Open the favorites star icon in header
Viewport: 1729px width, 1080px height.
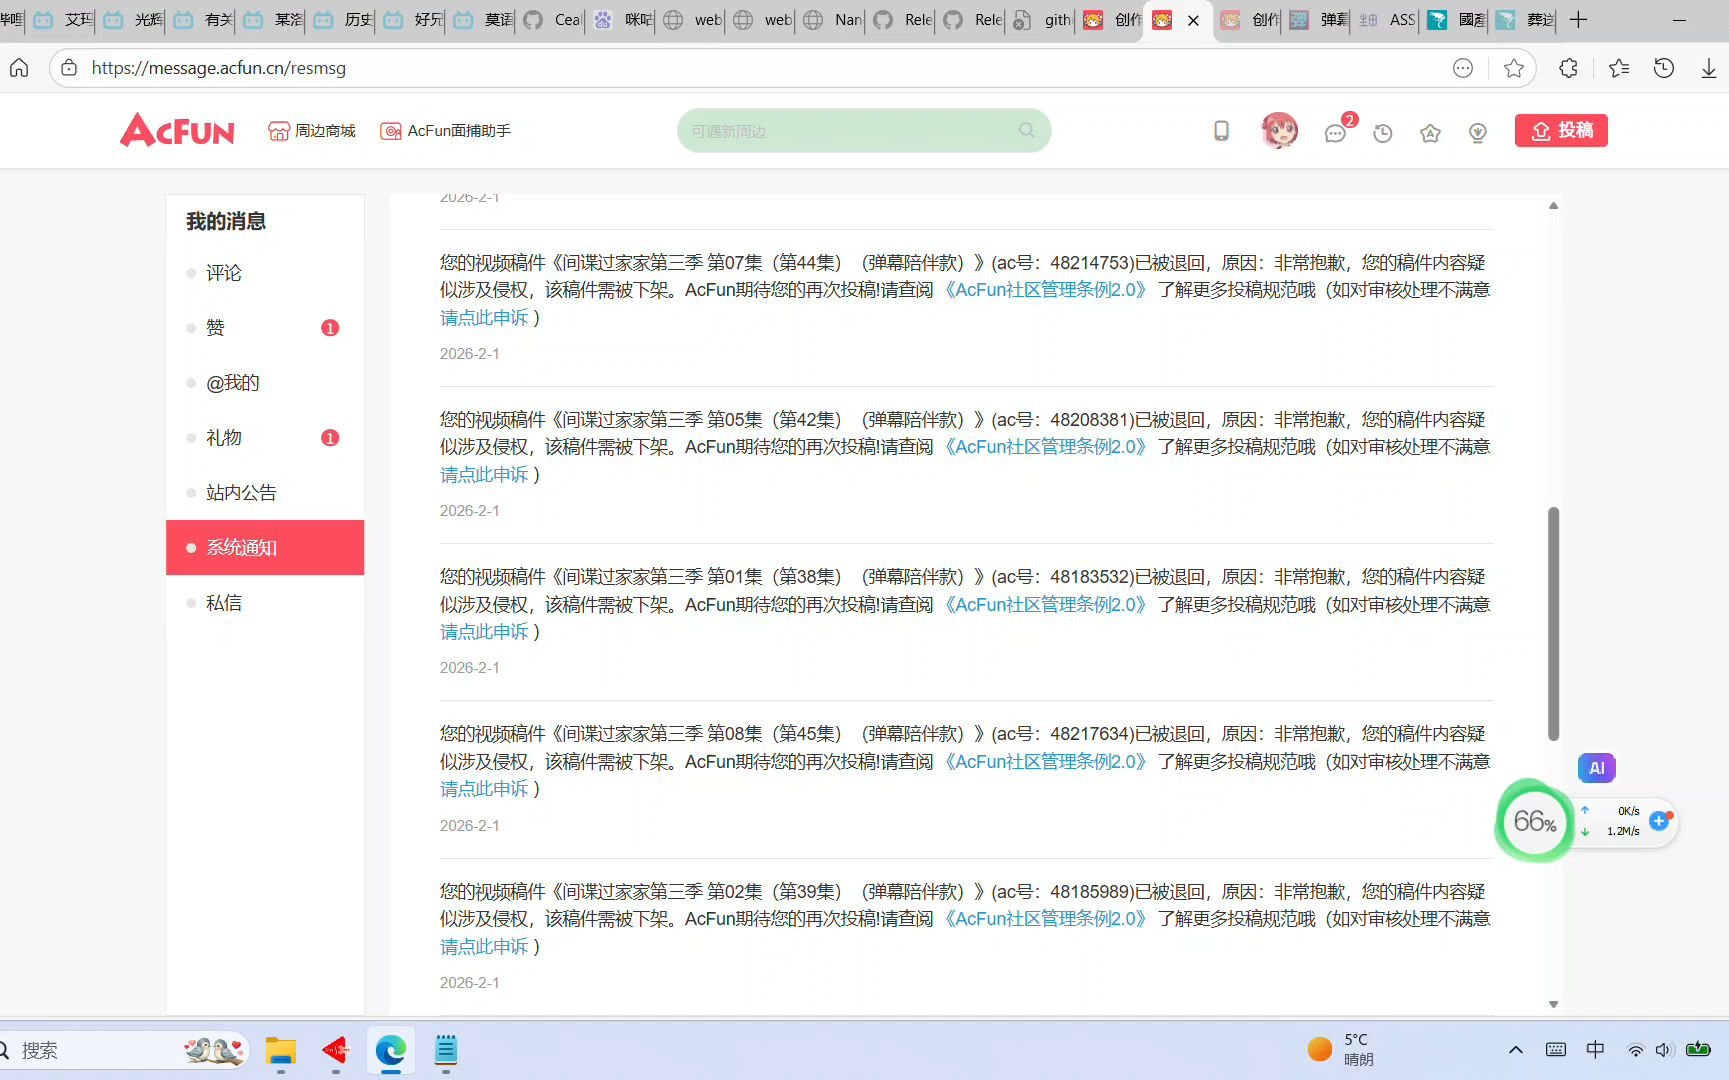(x=1430, y=133)
